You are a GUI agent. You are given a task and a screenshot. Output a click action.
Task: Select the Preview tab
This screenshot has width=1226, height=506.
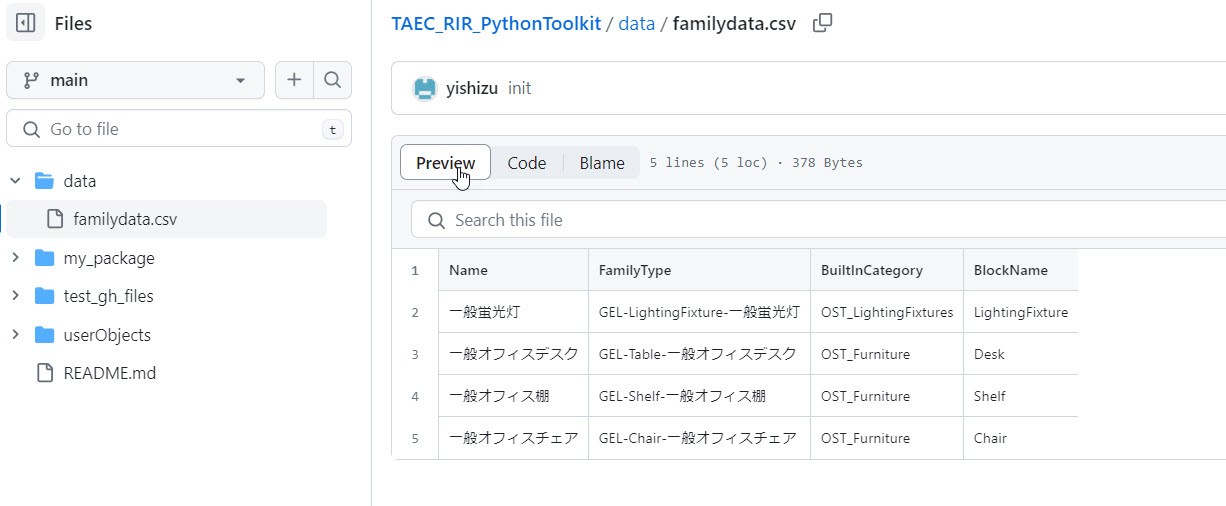pyautogui.click(x=445, y=163)
